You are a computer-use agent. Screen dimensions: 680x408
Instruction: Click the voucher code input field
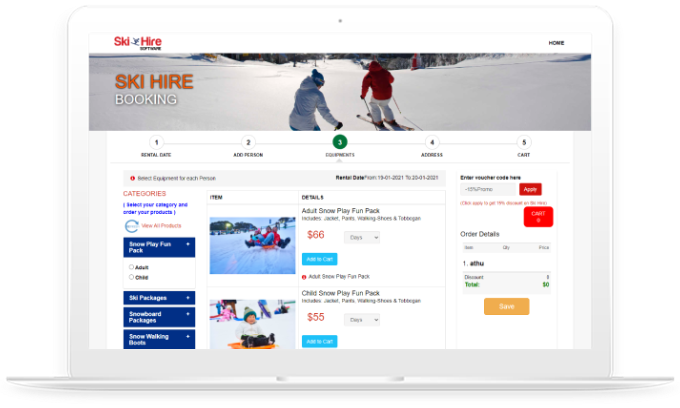[488, 189]
